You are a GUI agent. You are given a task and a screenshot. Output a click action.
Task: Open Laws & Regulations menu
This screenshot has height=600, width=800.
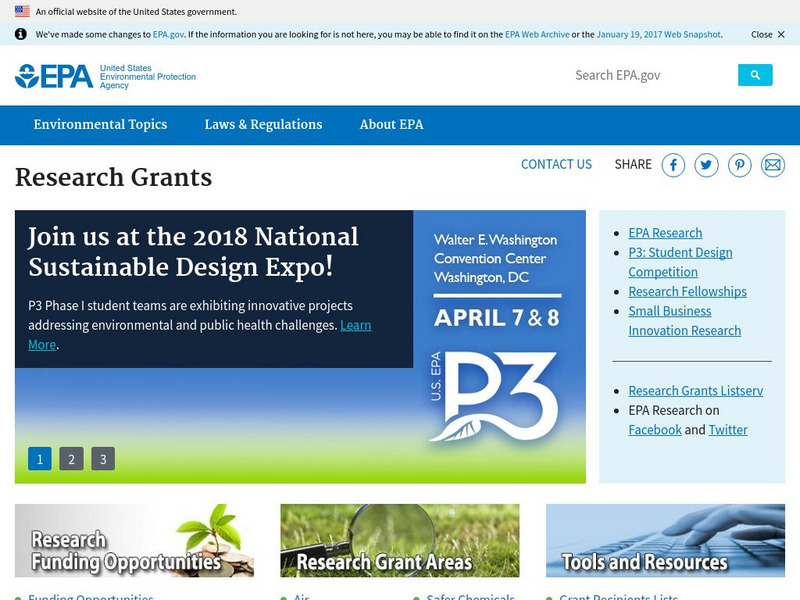(263, 124)
